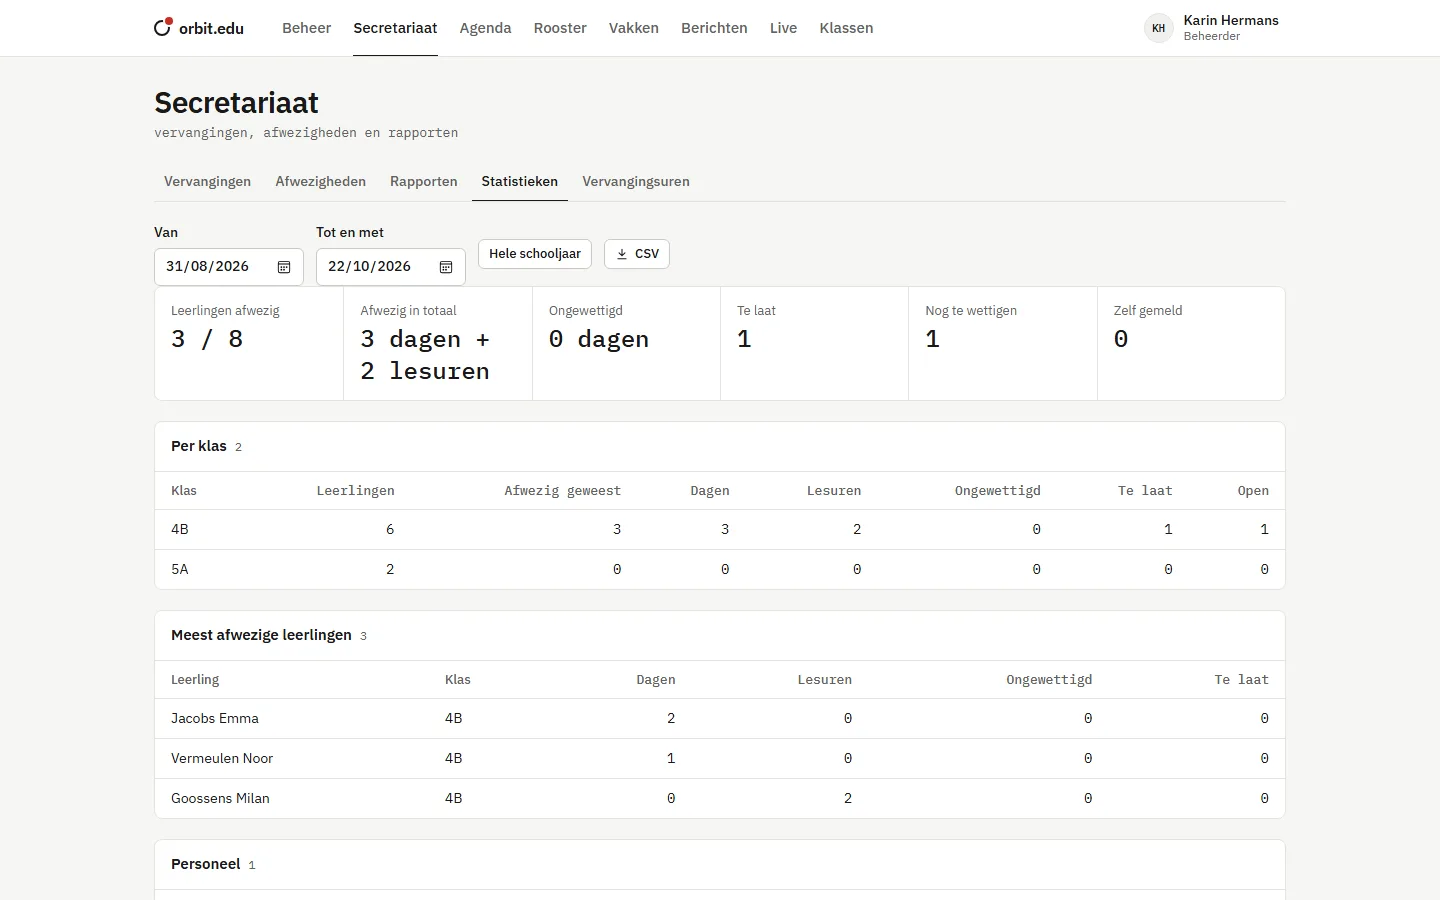Viewport: 1440px width, 900px height.
Task: Click the Ongewettigd 0 dagen stat card
Action: 626,344
